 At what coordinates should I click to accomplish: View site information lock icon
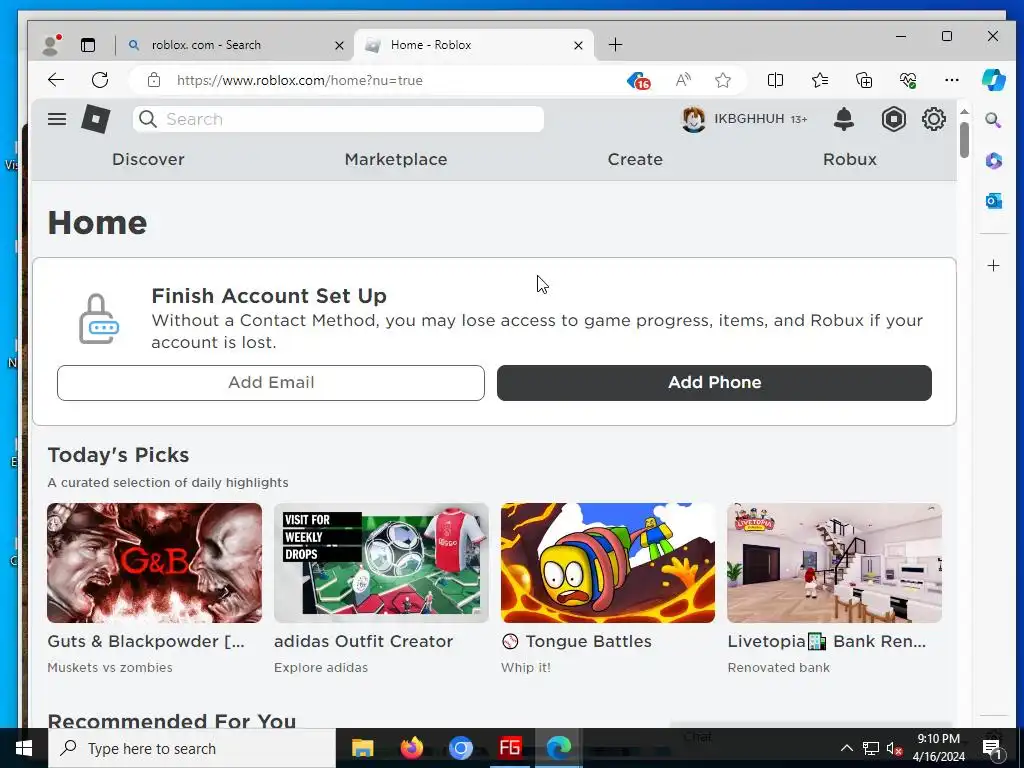point(153,80)
